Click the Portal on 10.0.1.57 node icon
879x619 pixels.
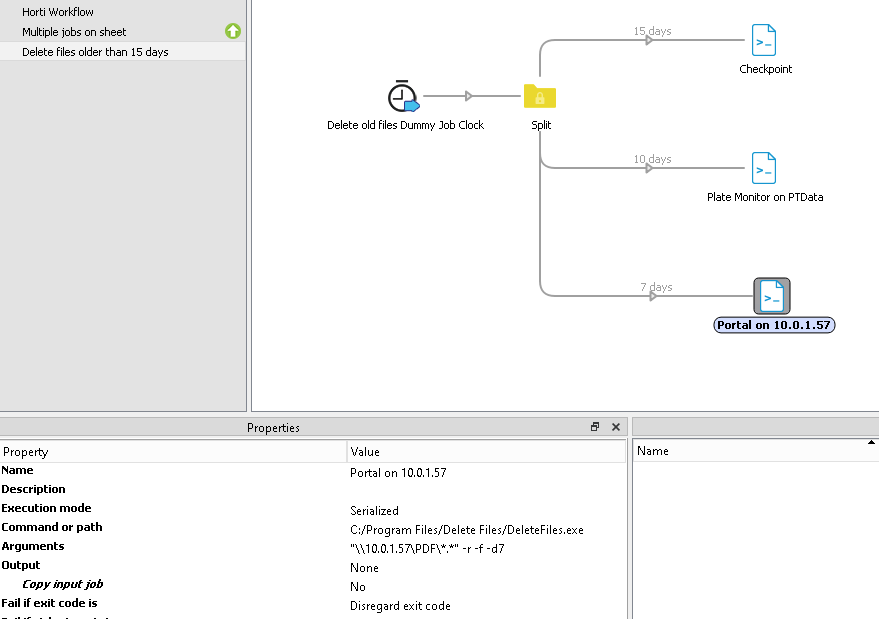tap(771, 295)
